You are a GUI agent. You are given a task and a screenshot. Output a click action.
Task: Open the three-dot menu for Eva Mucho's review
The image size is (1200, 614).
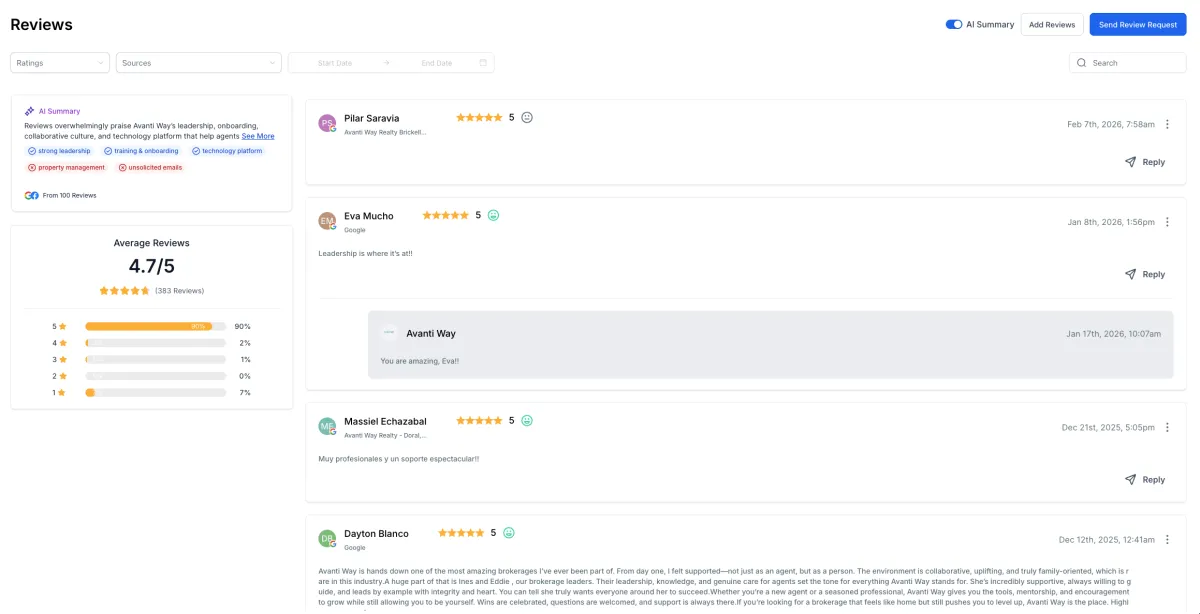(x=1167, y=222)
